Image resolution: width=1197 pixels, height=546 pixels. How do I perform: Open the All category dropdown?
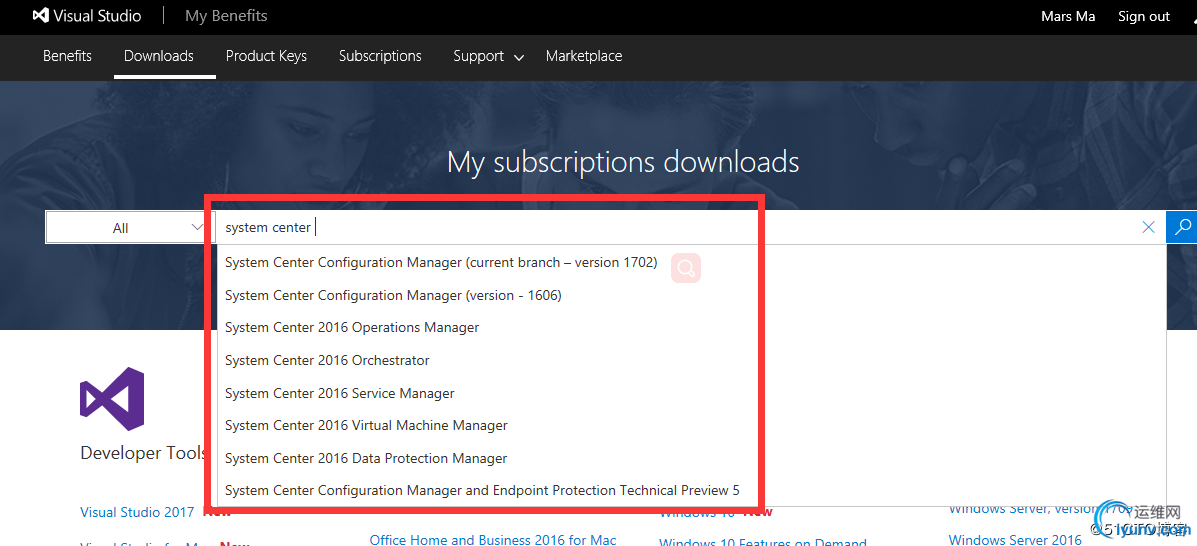pyautogui.click(x=125, y=228)
